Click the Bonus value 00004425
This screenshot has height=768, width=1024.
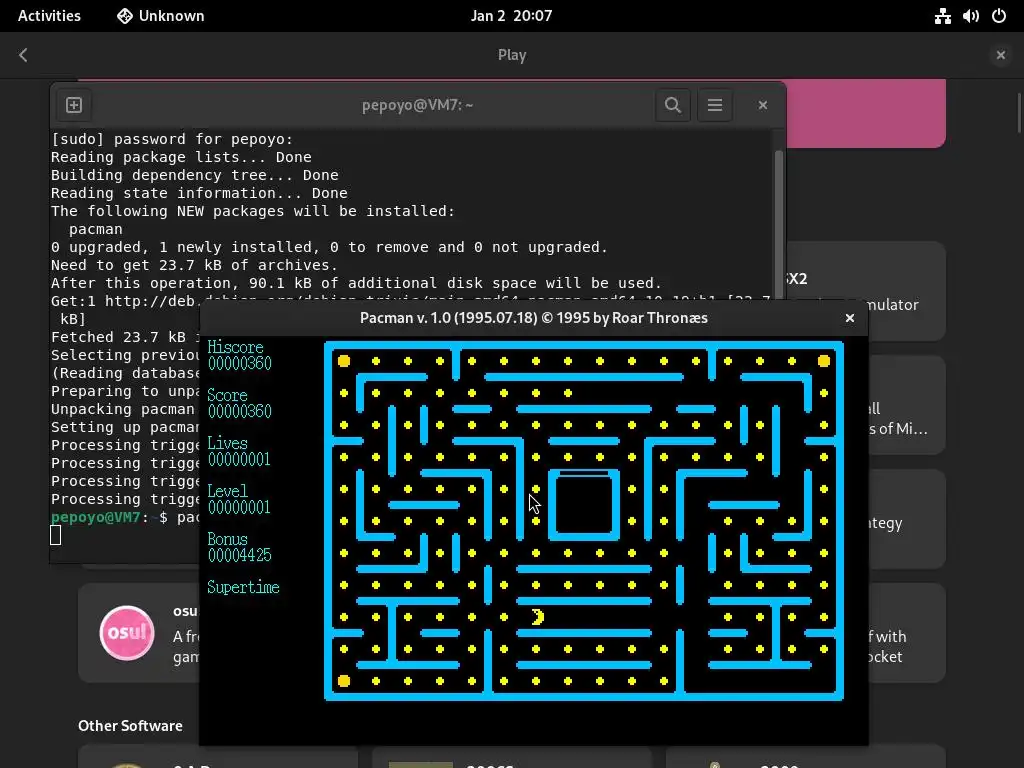239,555
